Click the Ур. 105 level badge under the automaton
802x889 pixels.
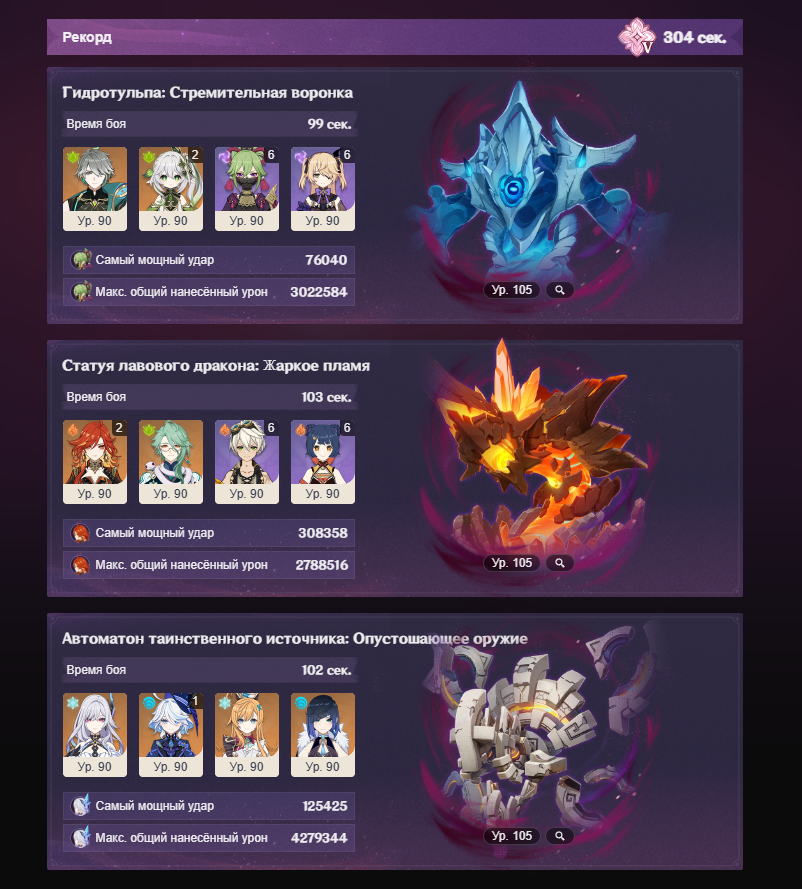coord(511,836)
